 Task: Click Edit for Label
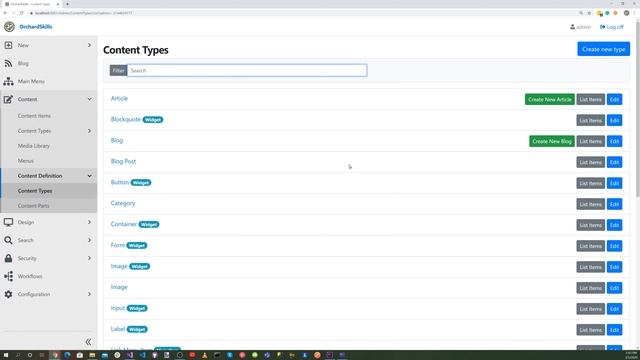614,330
